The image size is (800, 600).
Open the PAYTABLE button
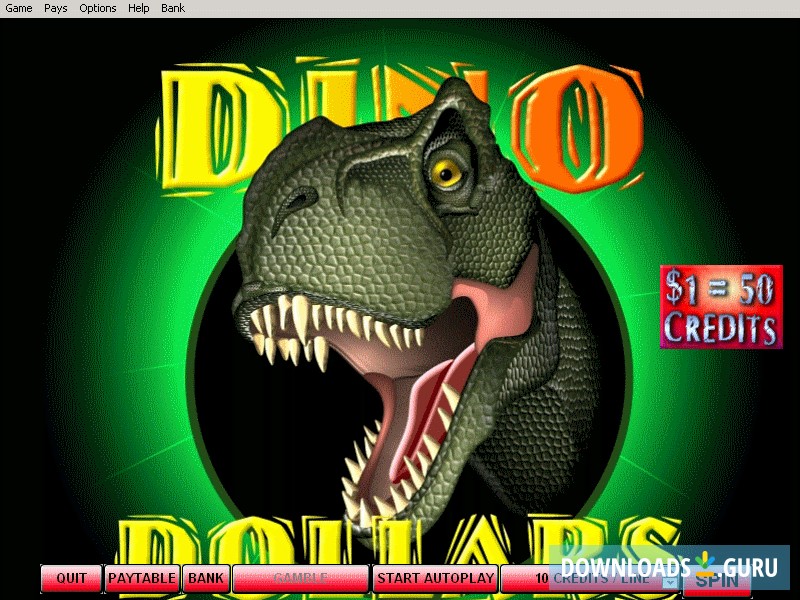(x=142, y=578)
